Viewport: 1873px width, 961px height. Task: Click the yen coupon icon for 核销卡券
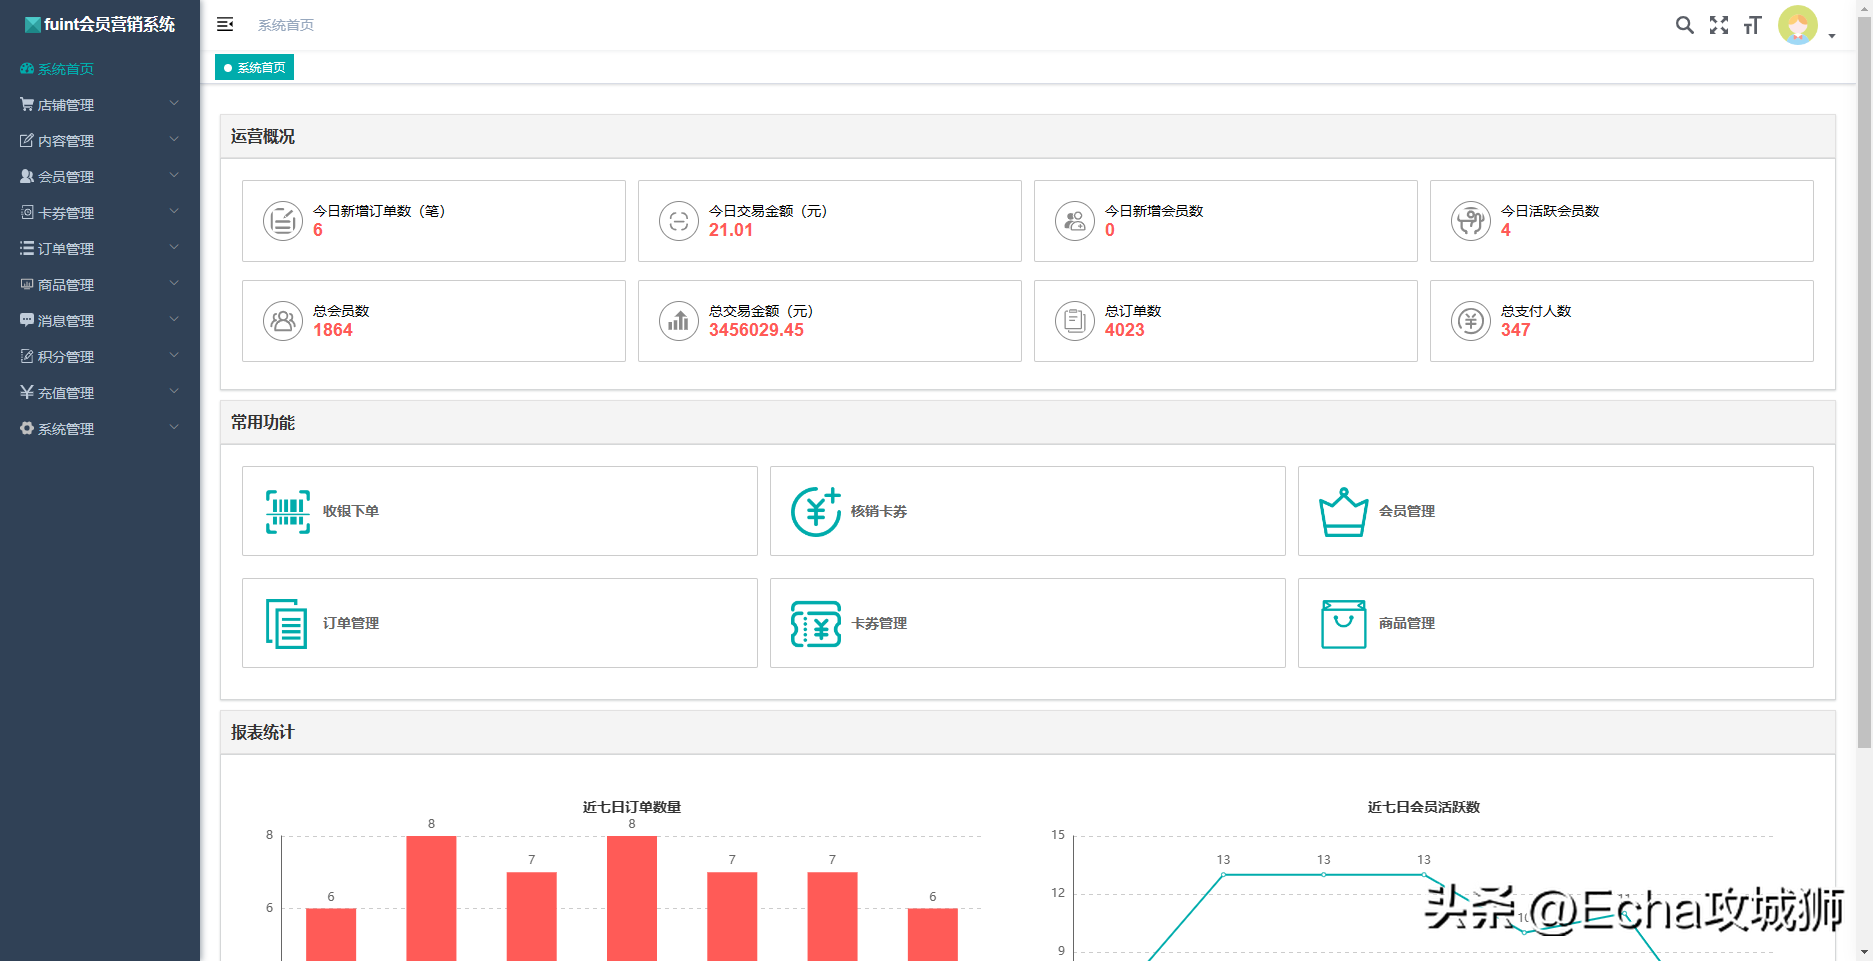tap(816, 511)
